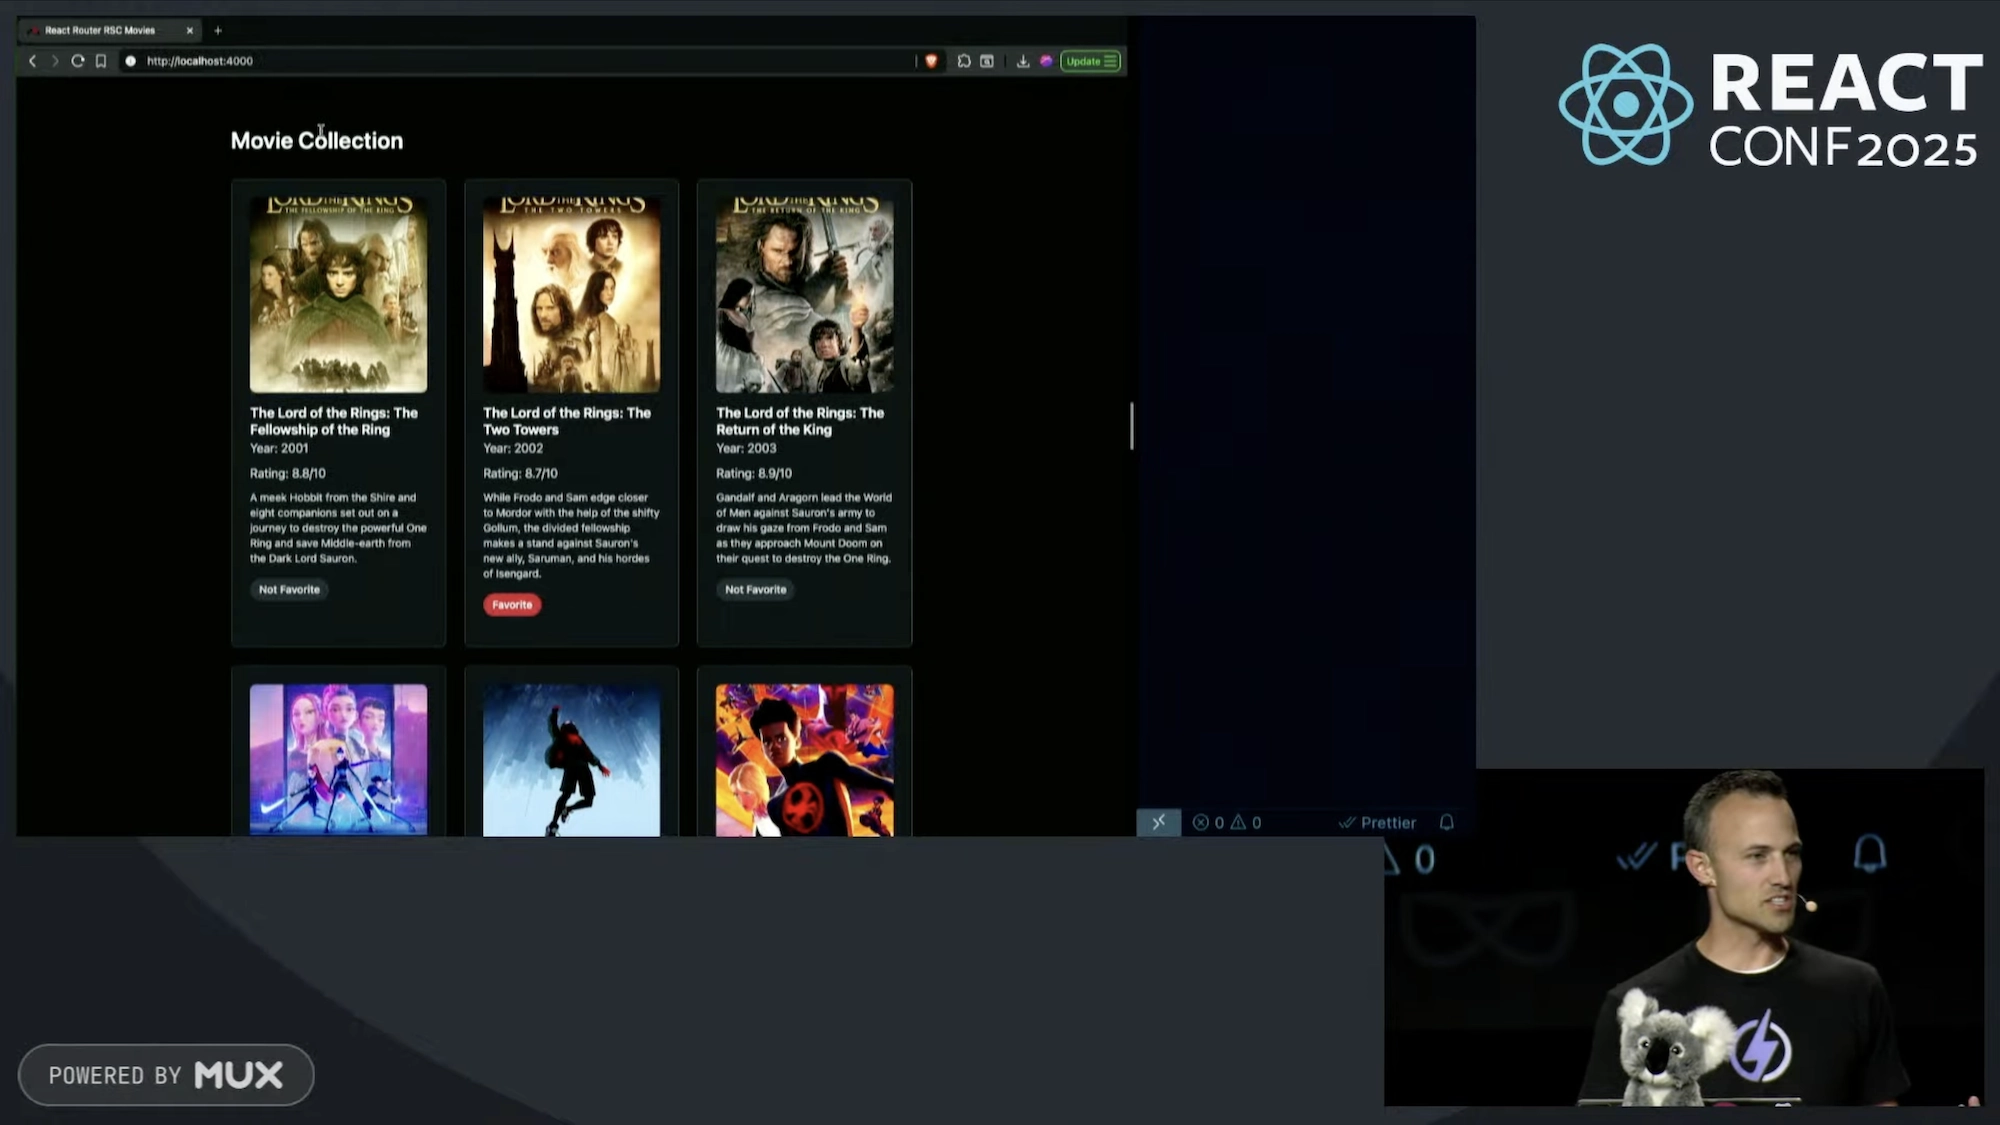Open the browser extensions puzzle icon
Image resolution: width=2000 pixels, height=1125 pixels.
pyautogui.click(x=964, y=61)
